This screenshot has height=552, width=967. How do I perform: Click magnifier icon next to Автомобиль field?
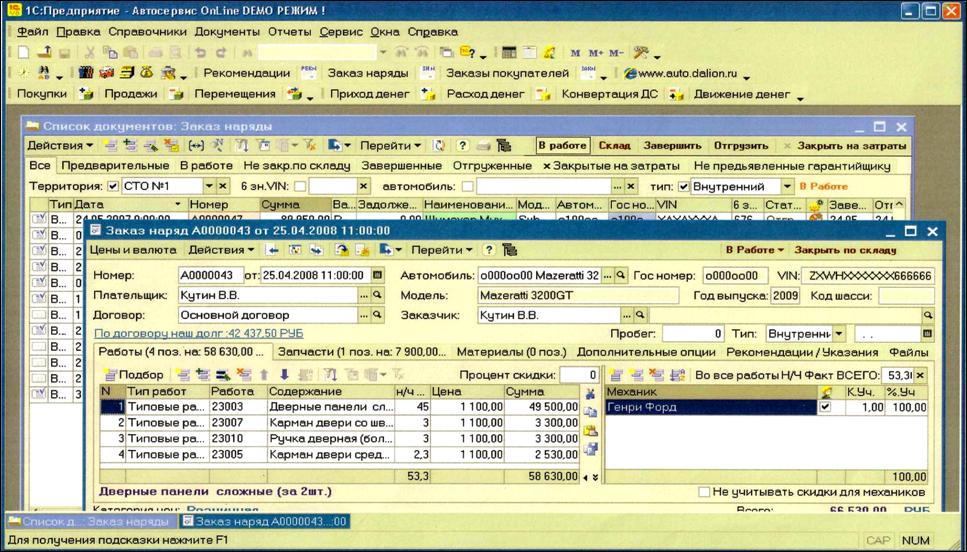click(x=621, y=276)
